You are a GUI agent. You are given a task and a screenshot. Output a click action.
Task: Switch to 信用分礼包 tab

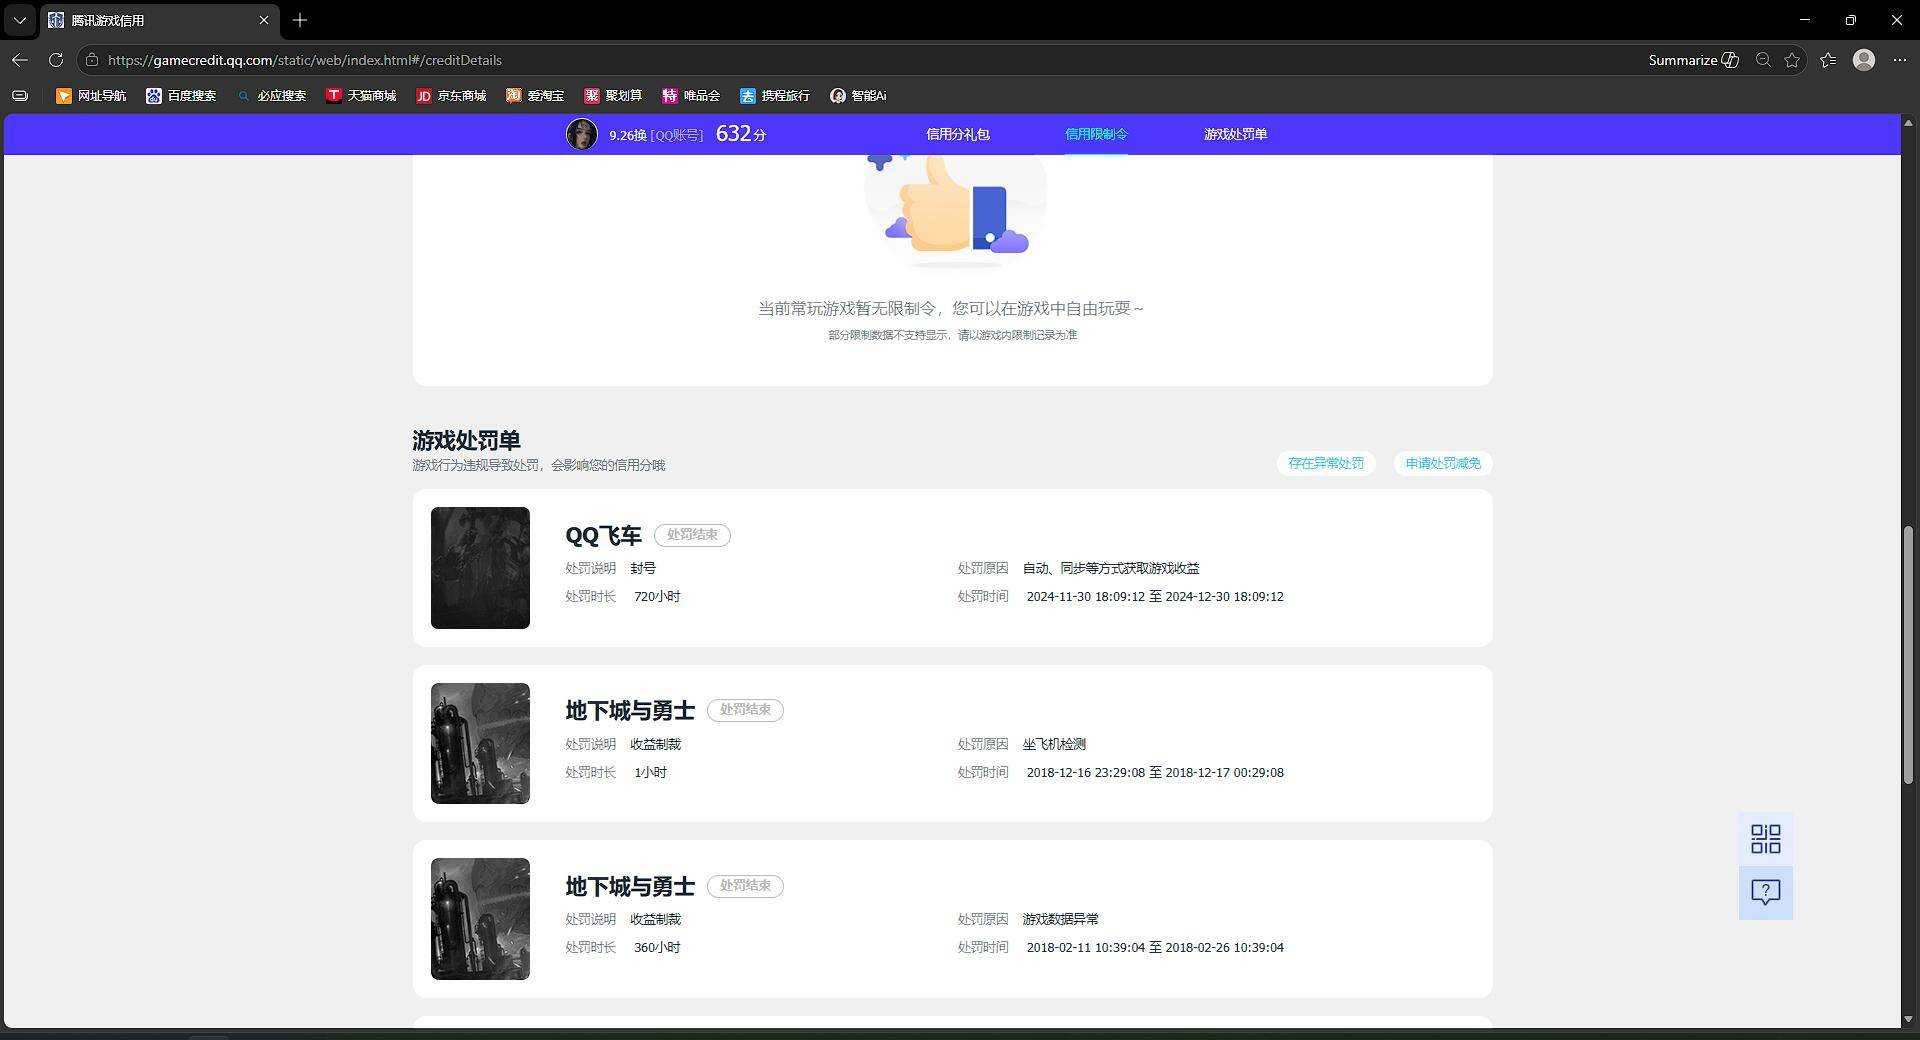click(x=957, y=134)
